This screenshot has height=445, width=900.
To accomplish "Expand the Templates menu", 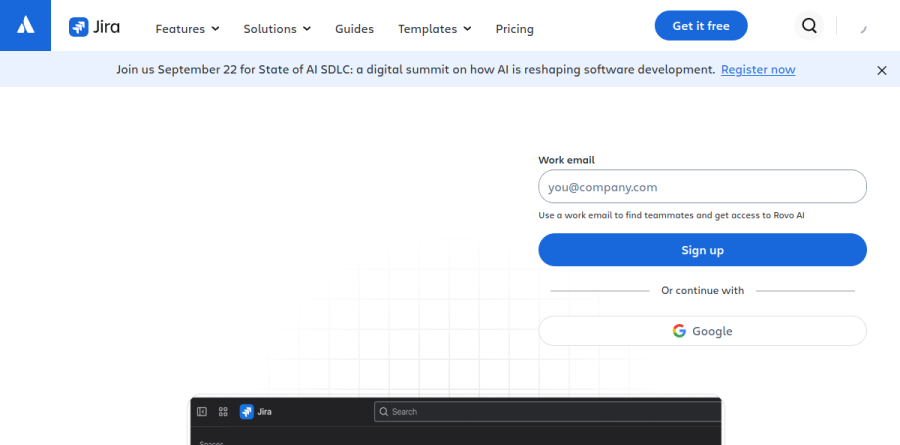I will coord(435,29).
